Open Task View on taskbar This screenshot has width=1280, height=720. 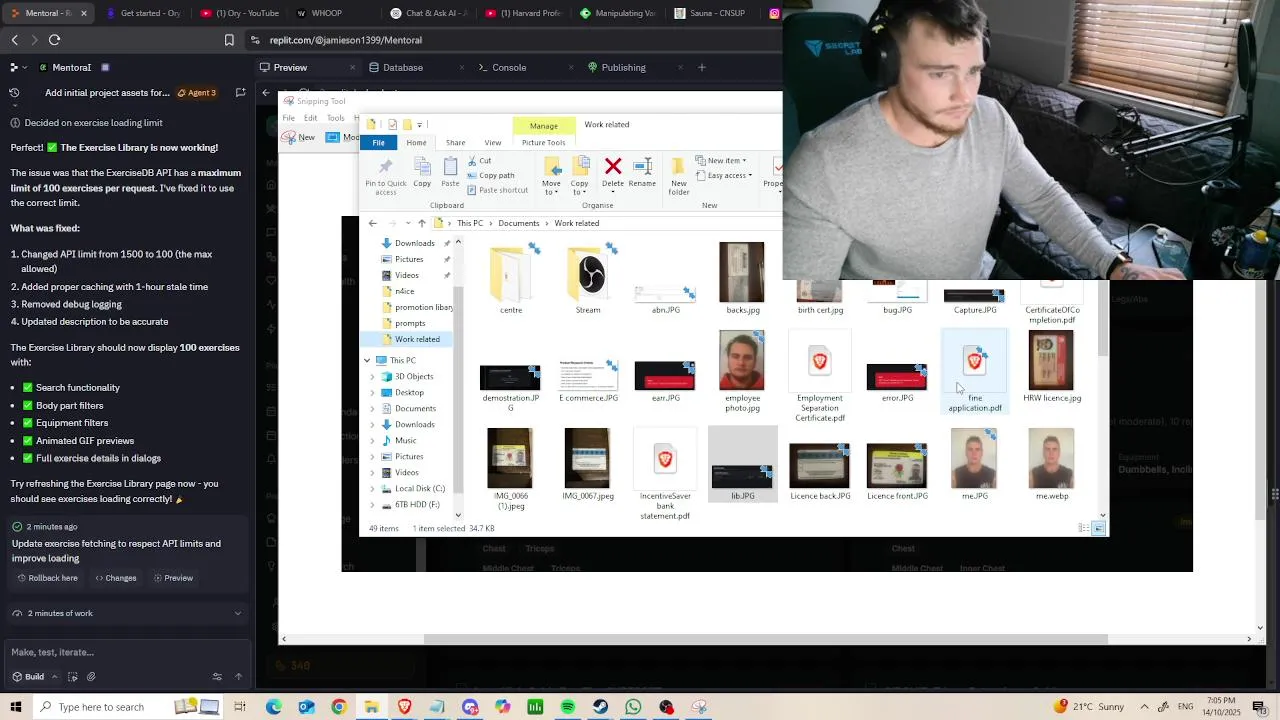point(240,707)
